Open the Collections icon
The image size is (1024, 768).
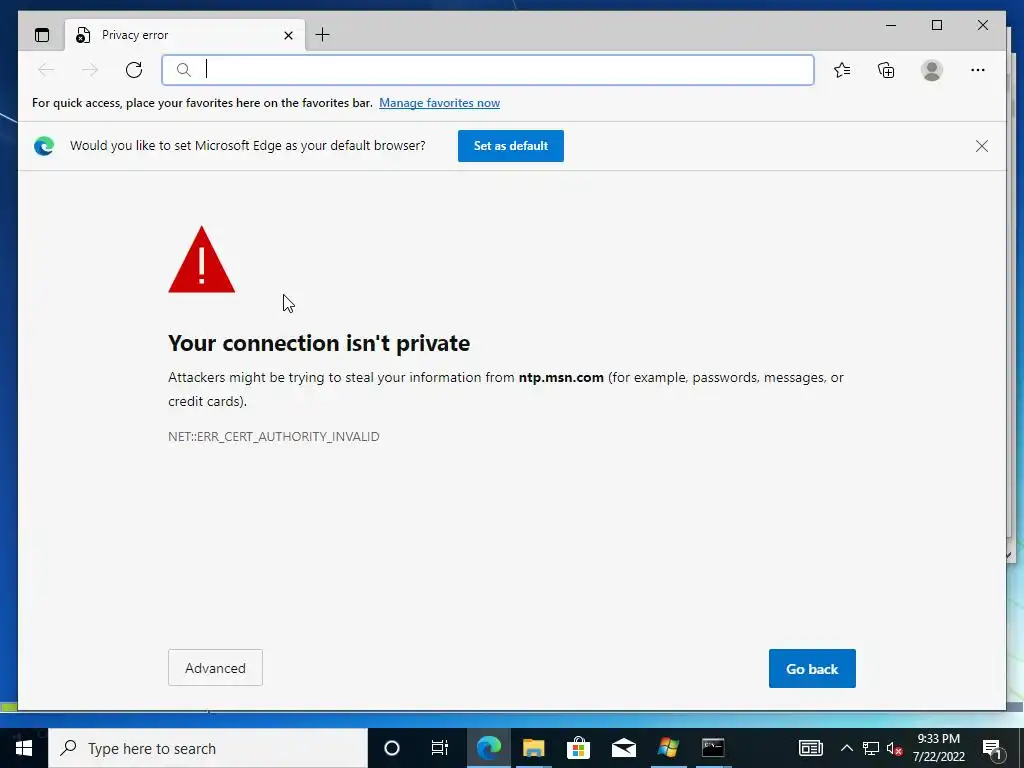tap(886, 70)
